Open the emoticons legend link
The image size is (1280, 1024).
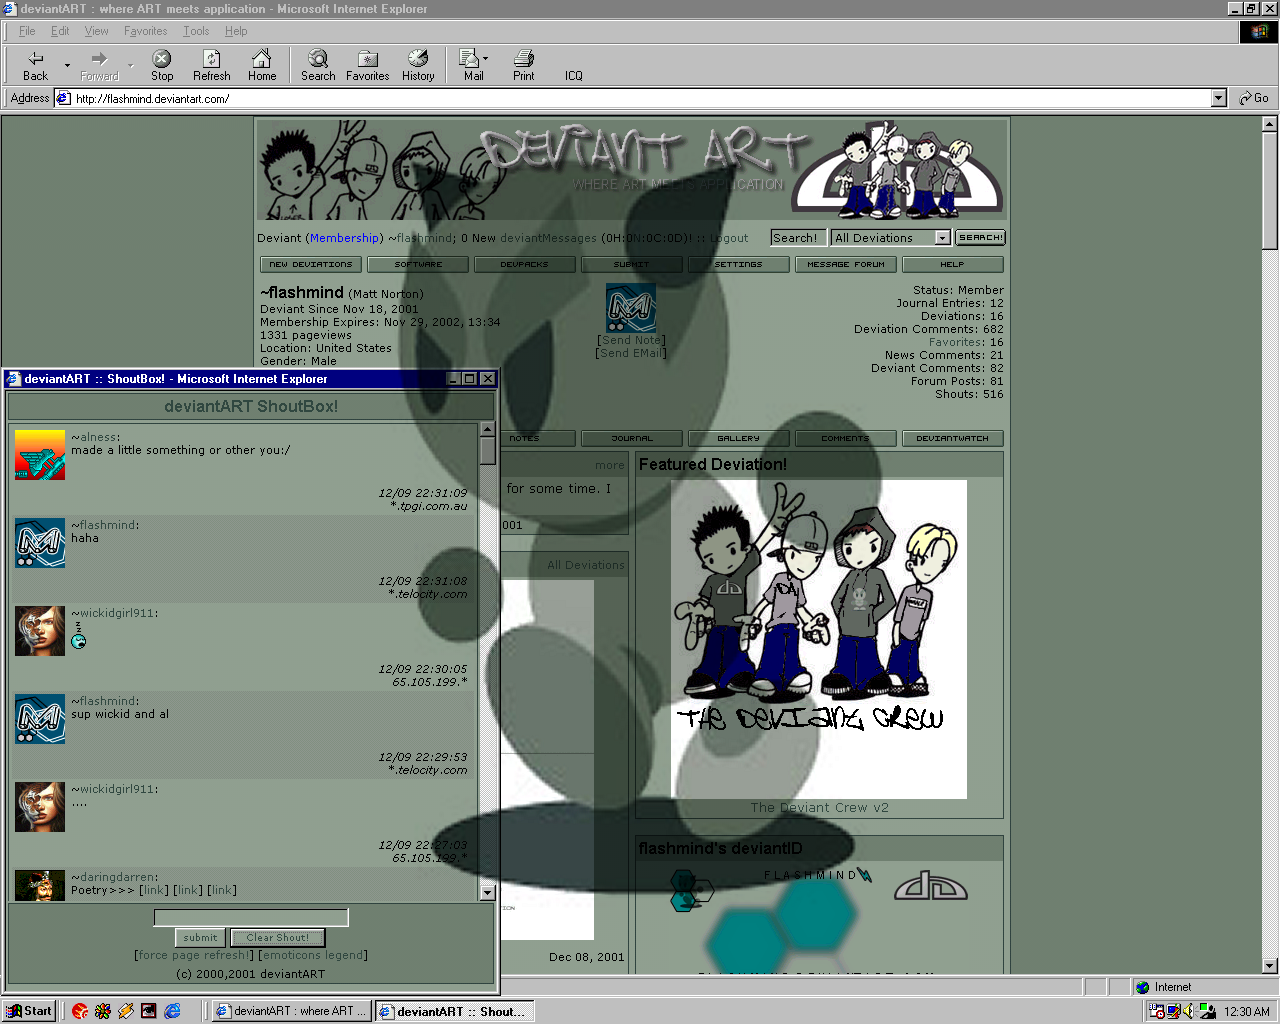[x=313, y=955]
